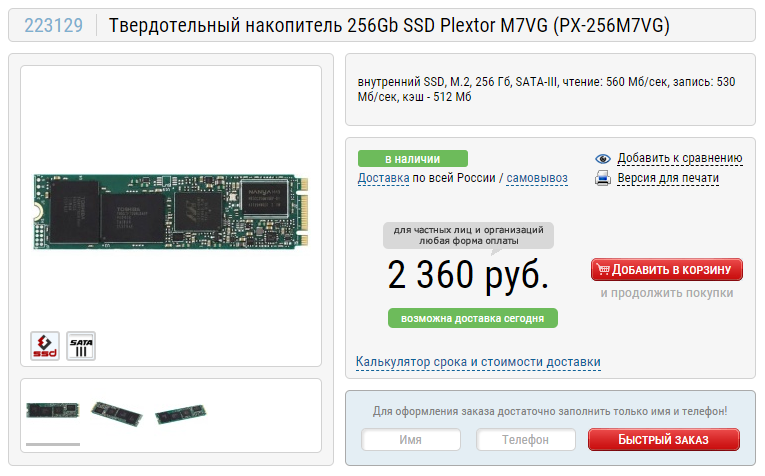Click the eye icon beside compare link
The height and width of the screenshot is (476, 765).
603,159
